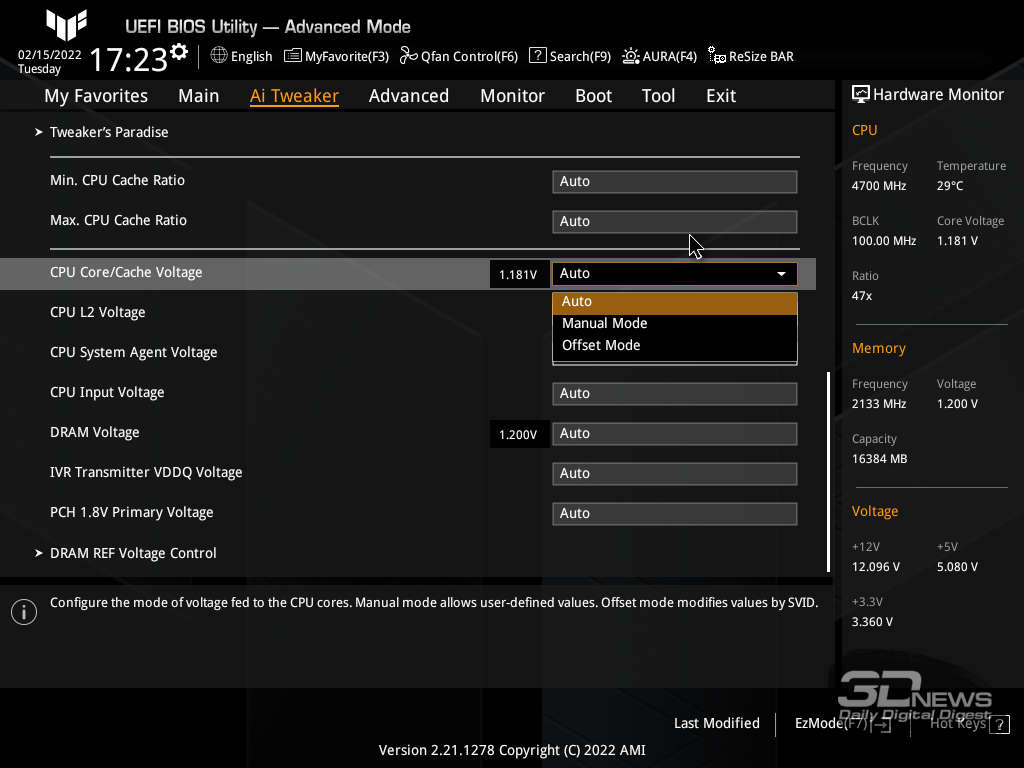Click the settings gear beside the clock
The image size is (1024, 768).
pos(179,52)
